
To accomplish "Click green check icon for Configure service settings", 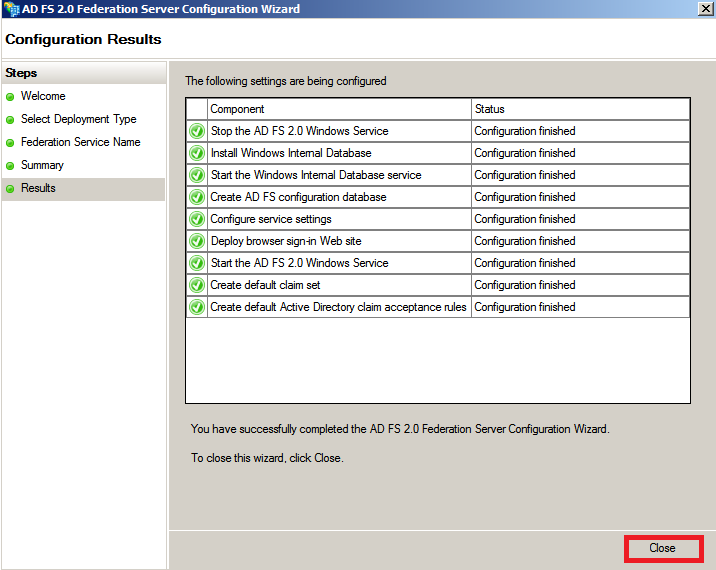I will point(197,219).
